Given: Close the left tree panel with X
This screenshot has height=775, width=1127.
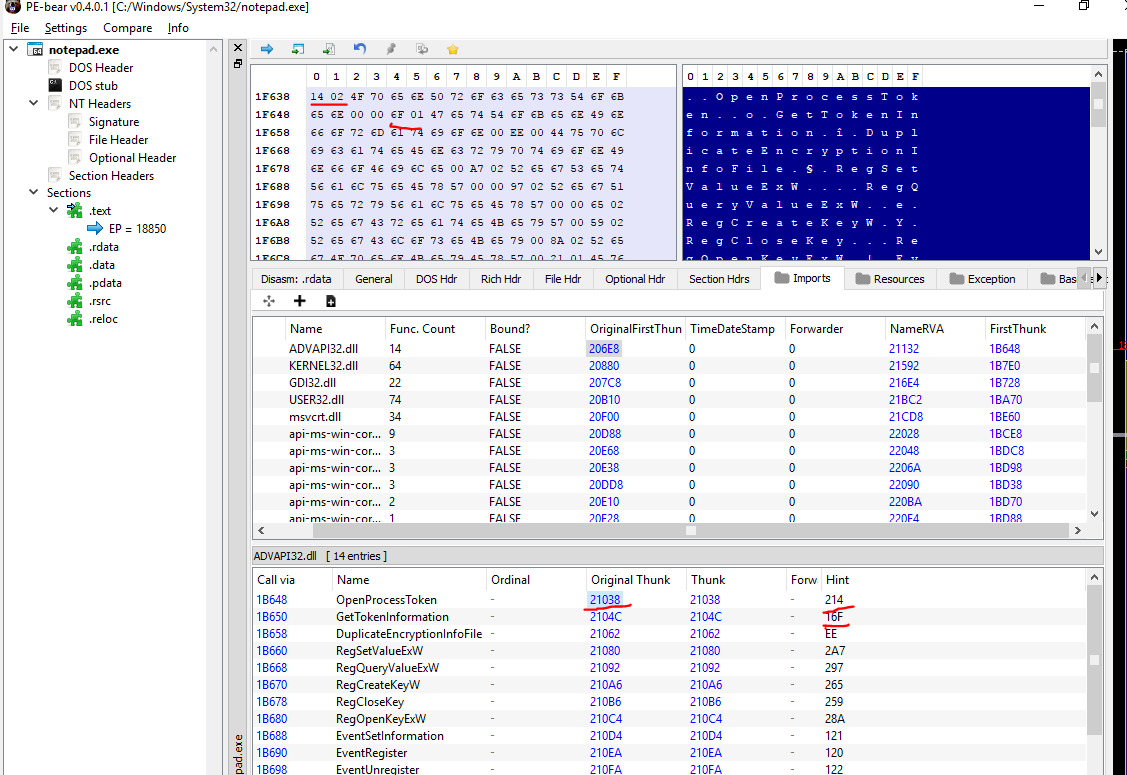Looking at the screenshot, I should tap(237, 48).
